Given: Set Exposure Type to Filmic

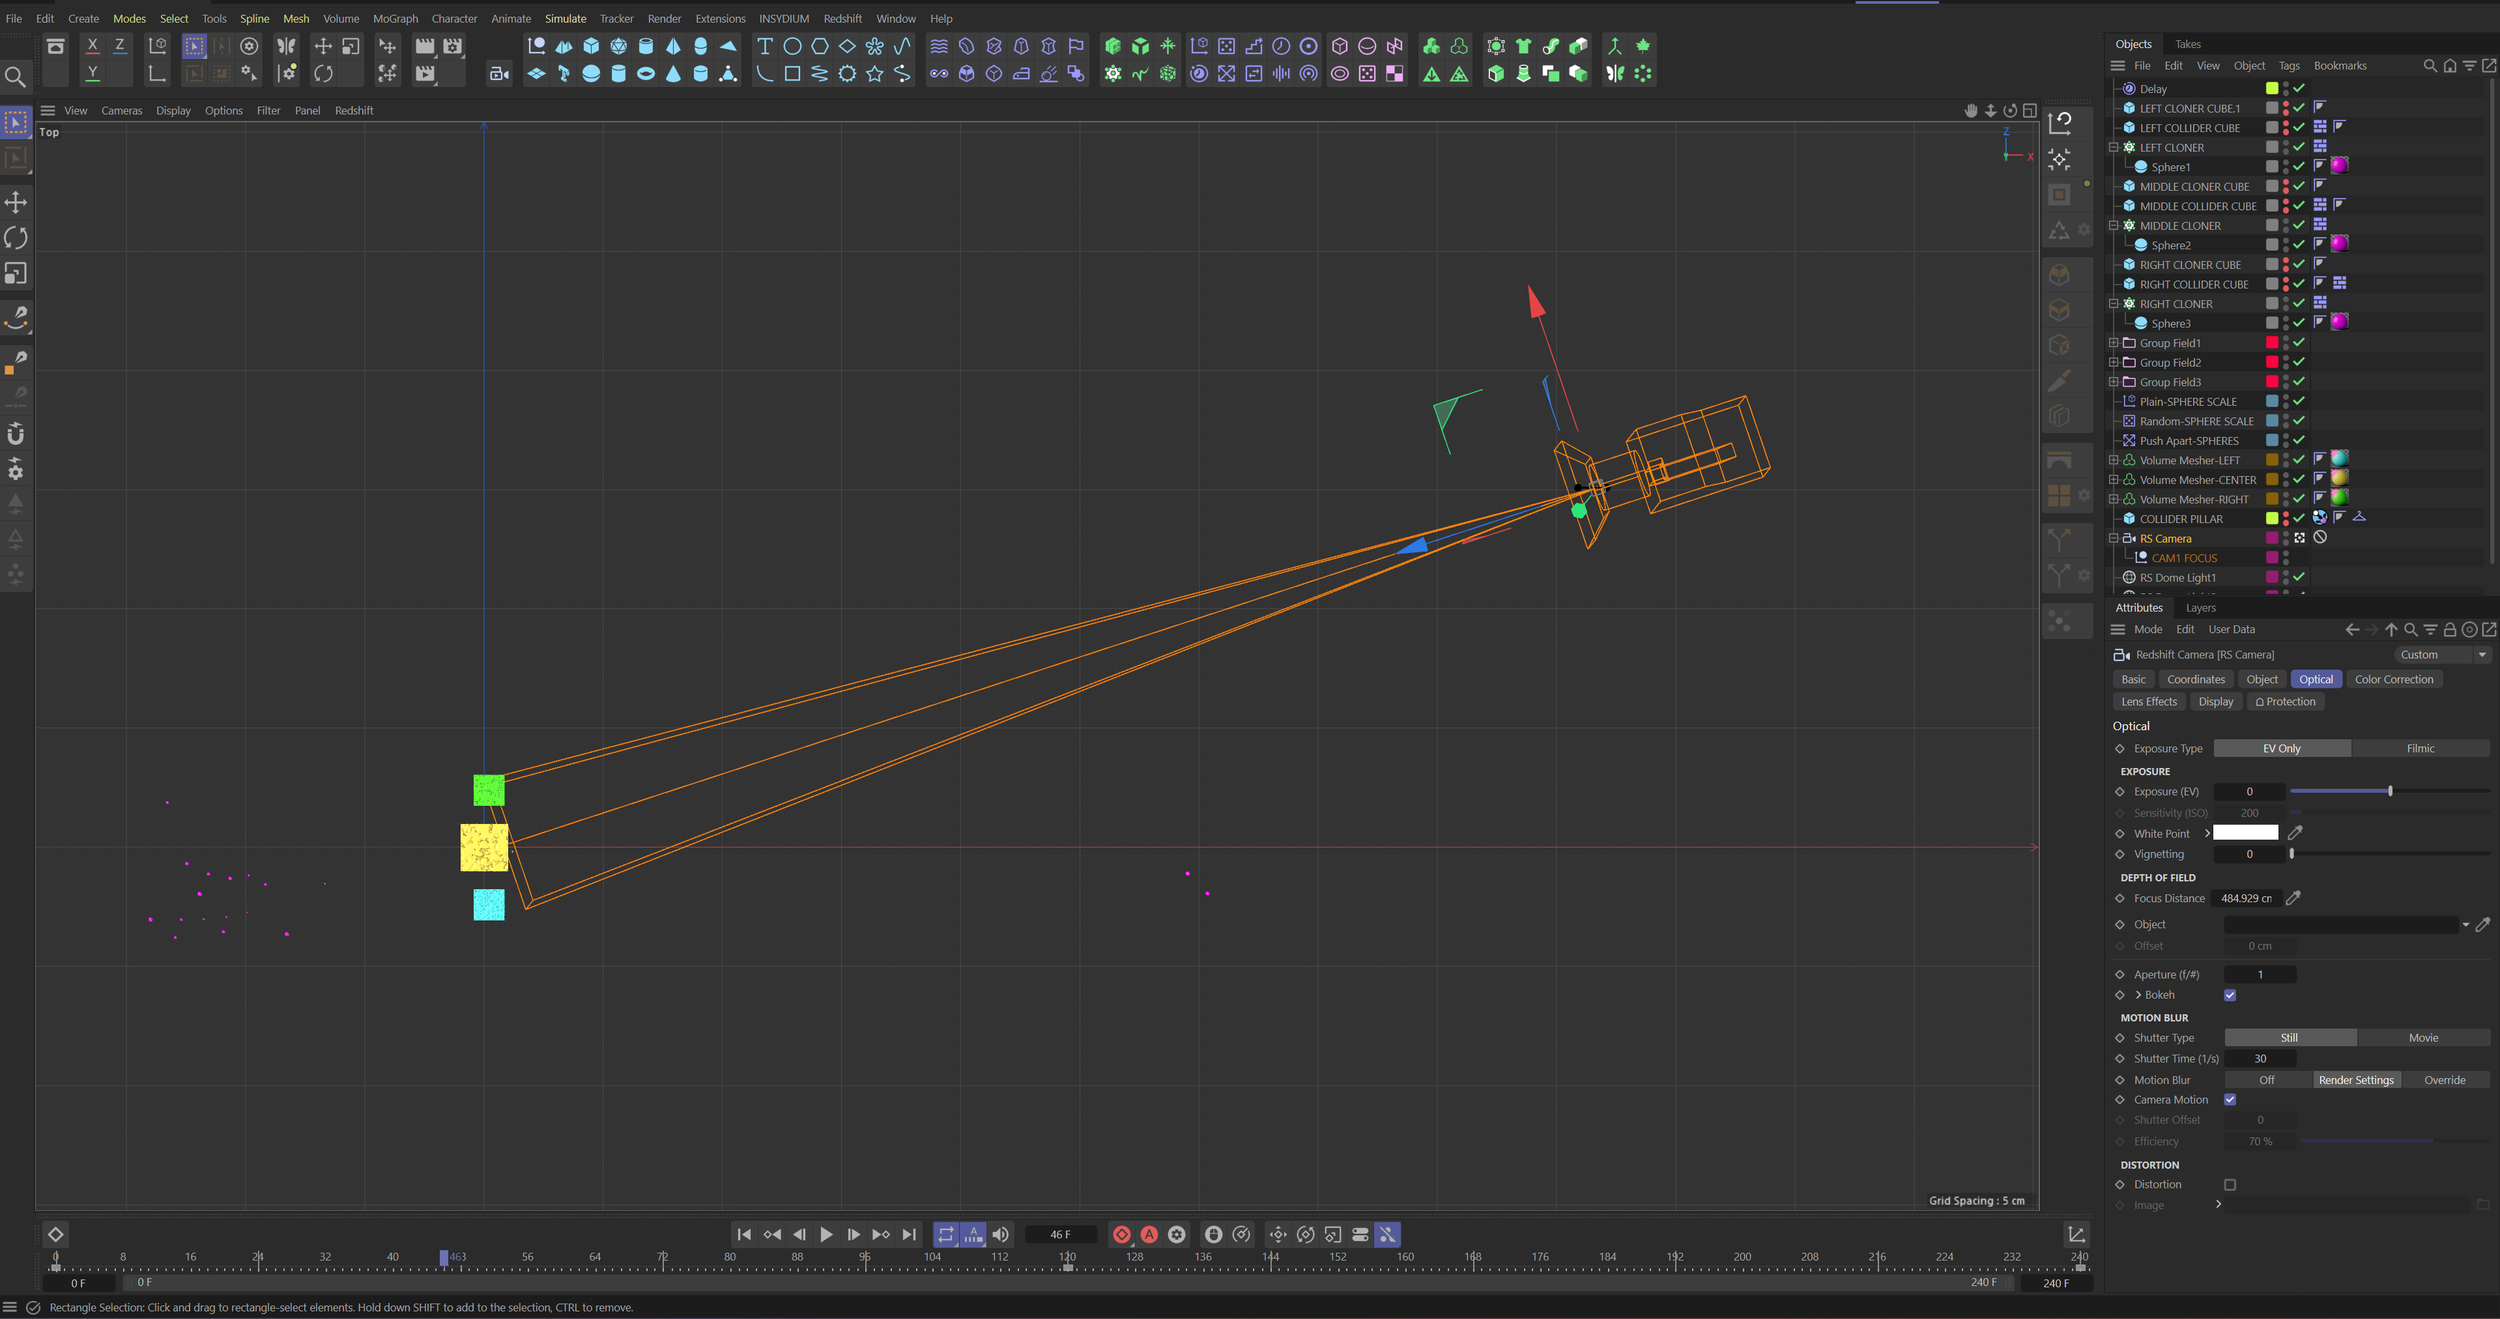Looking at the screenshot, I should 2420,748.
